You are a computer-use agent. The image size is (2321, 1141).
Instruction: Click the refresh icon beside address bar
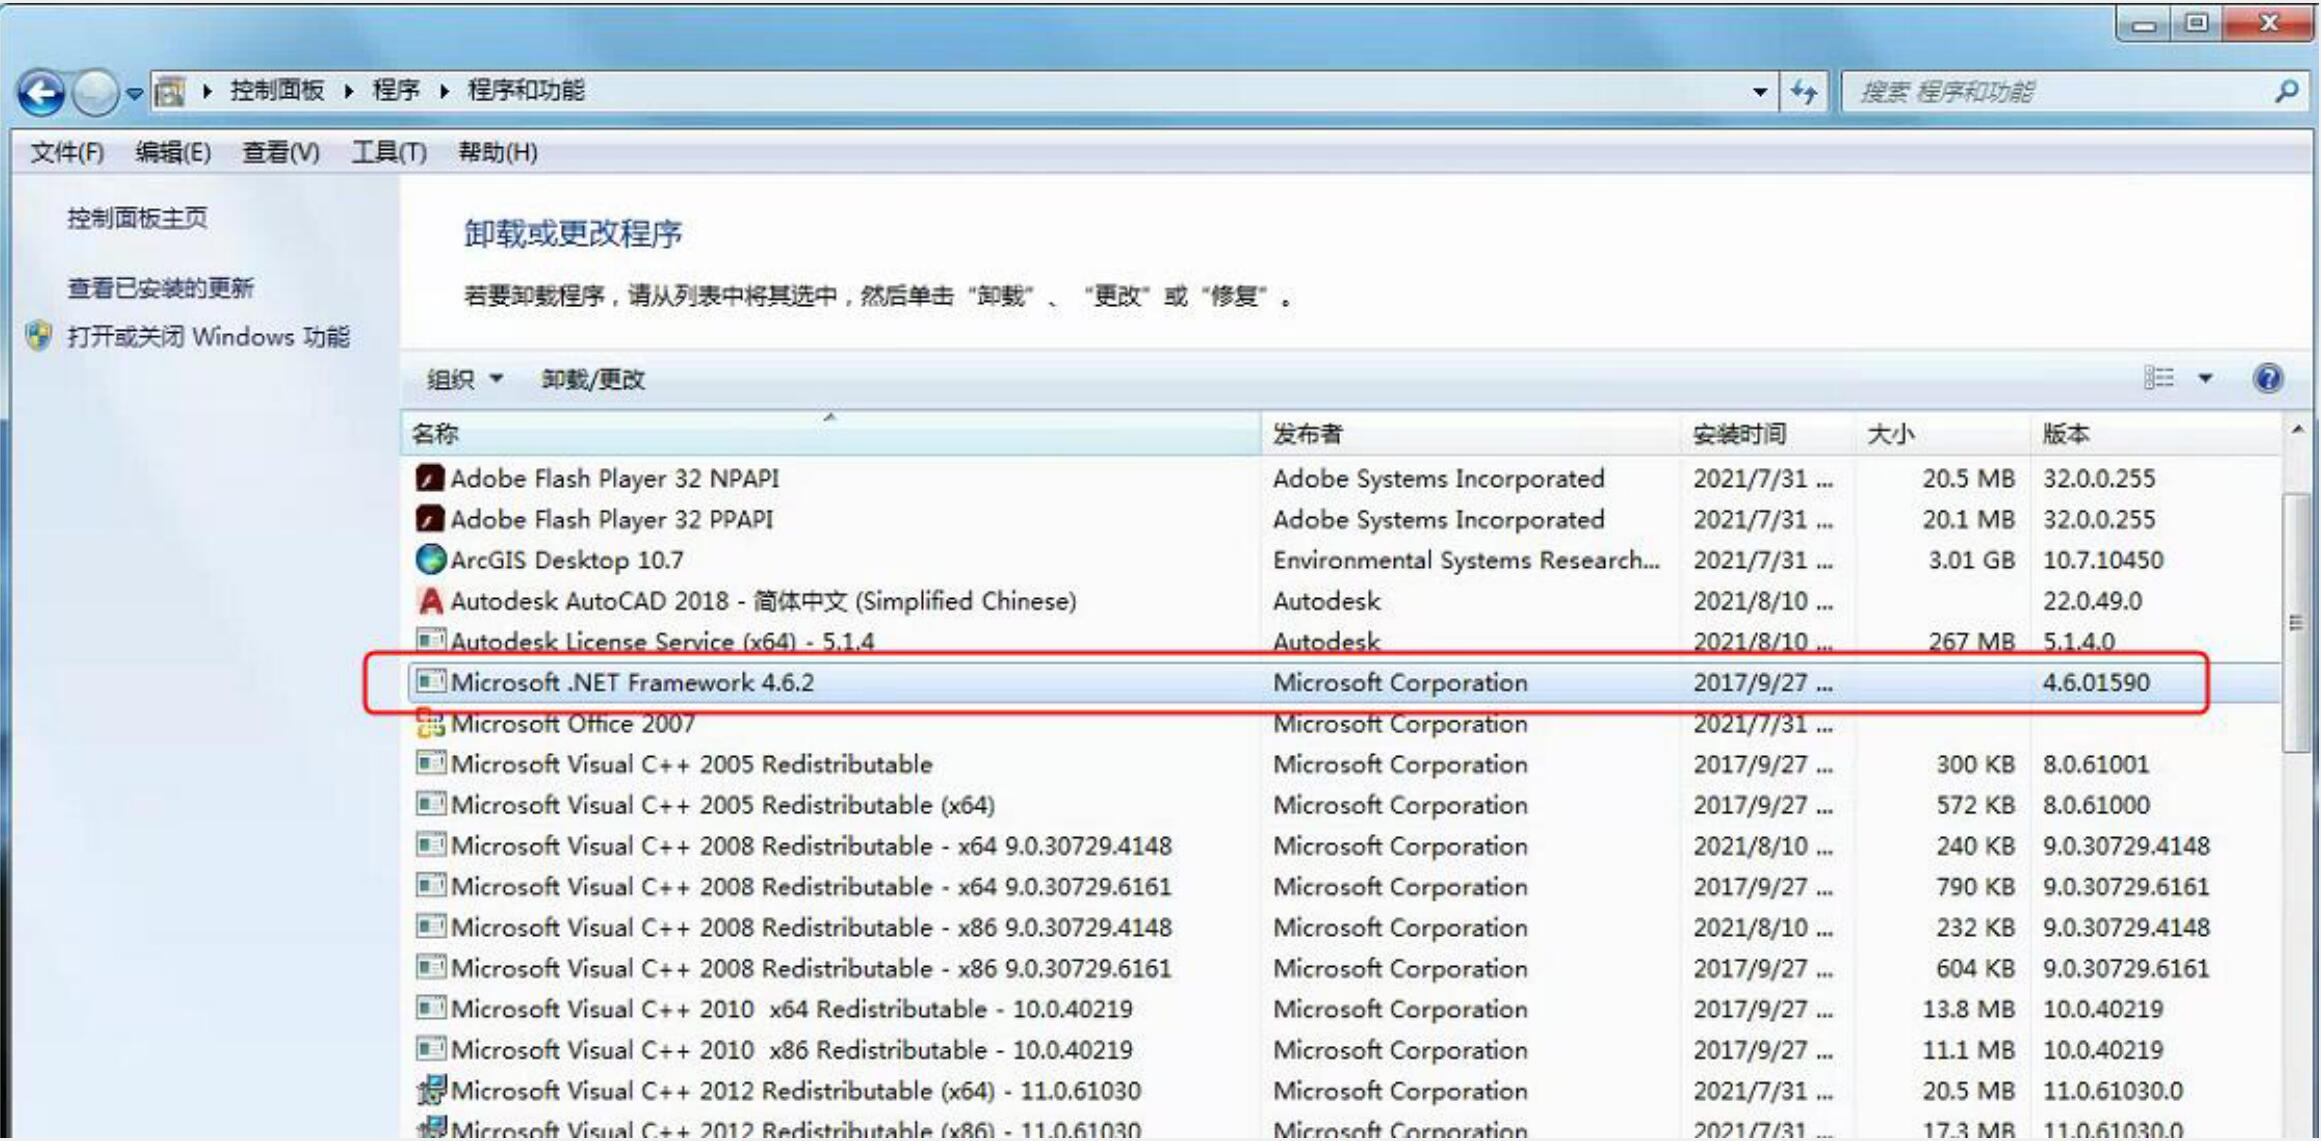[x=1804, y=92]
